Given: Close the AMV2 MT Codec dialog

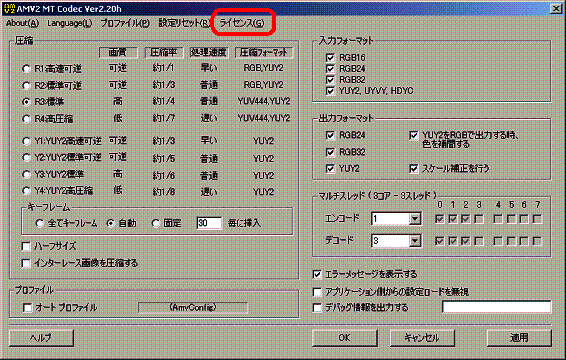Looking at the screenshot, I should point(555,8).
